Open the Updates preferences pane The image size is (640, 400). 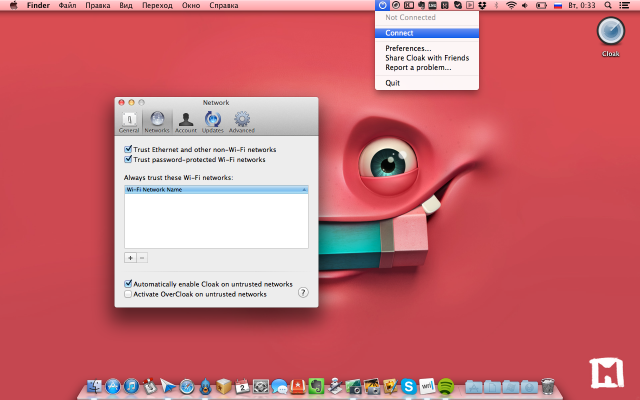[213, 121]
